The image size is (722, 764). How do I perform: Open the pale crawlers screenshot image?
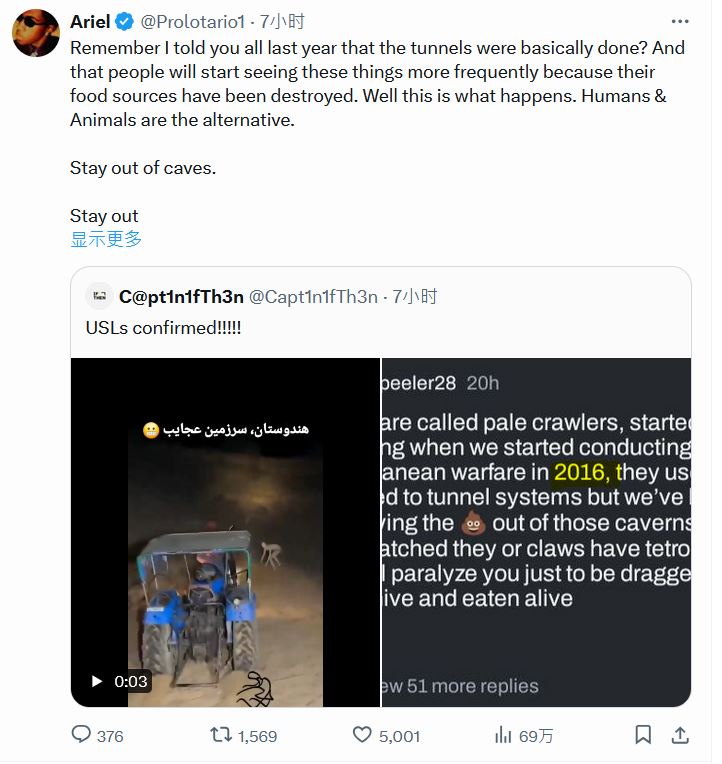536,532
